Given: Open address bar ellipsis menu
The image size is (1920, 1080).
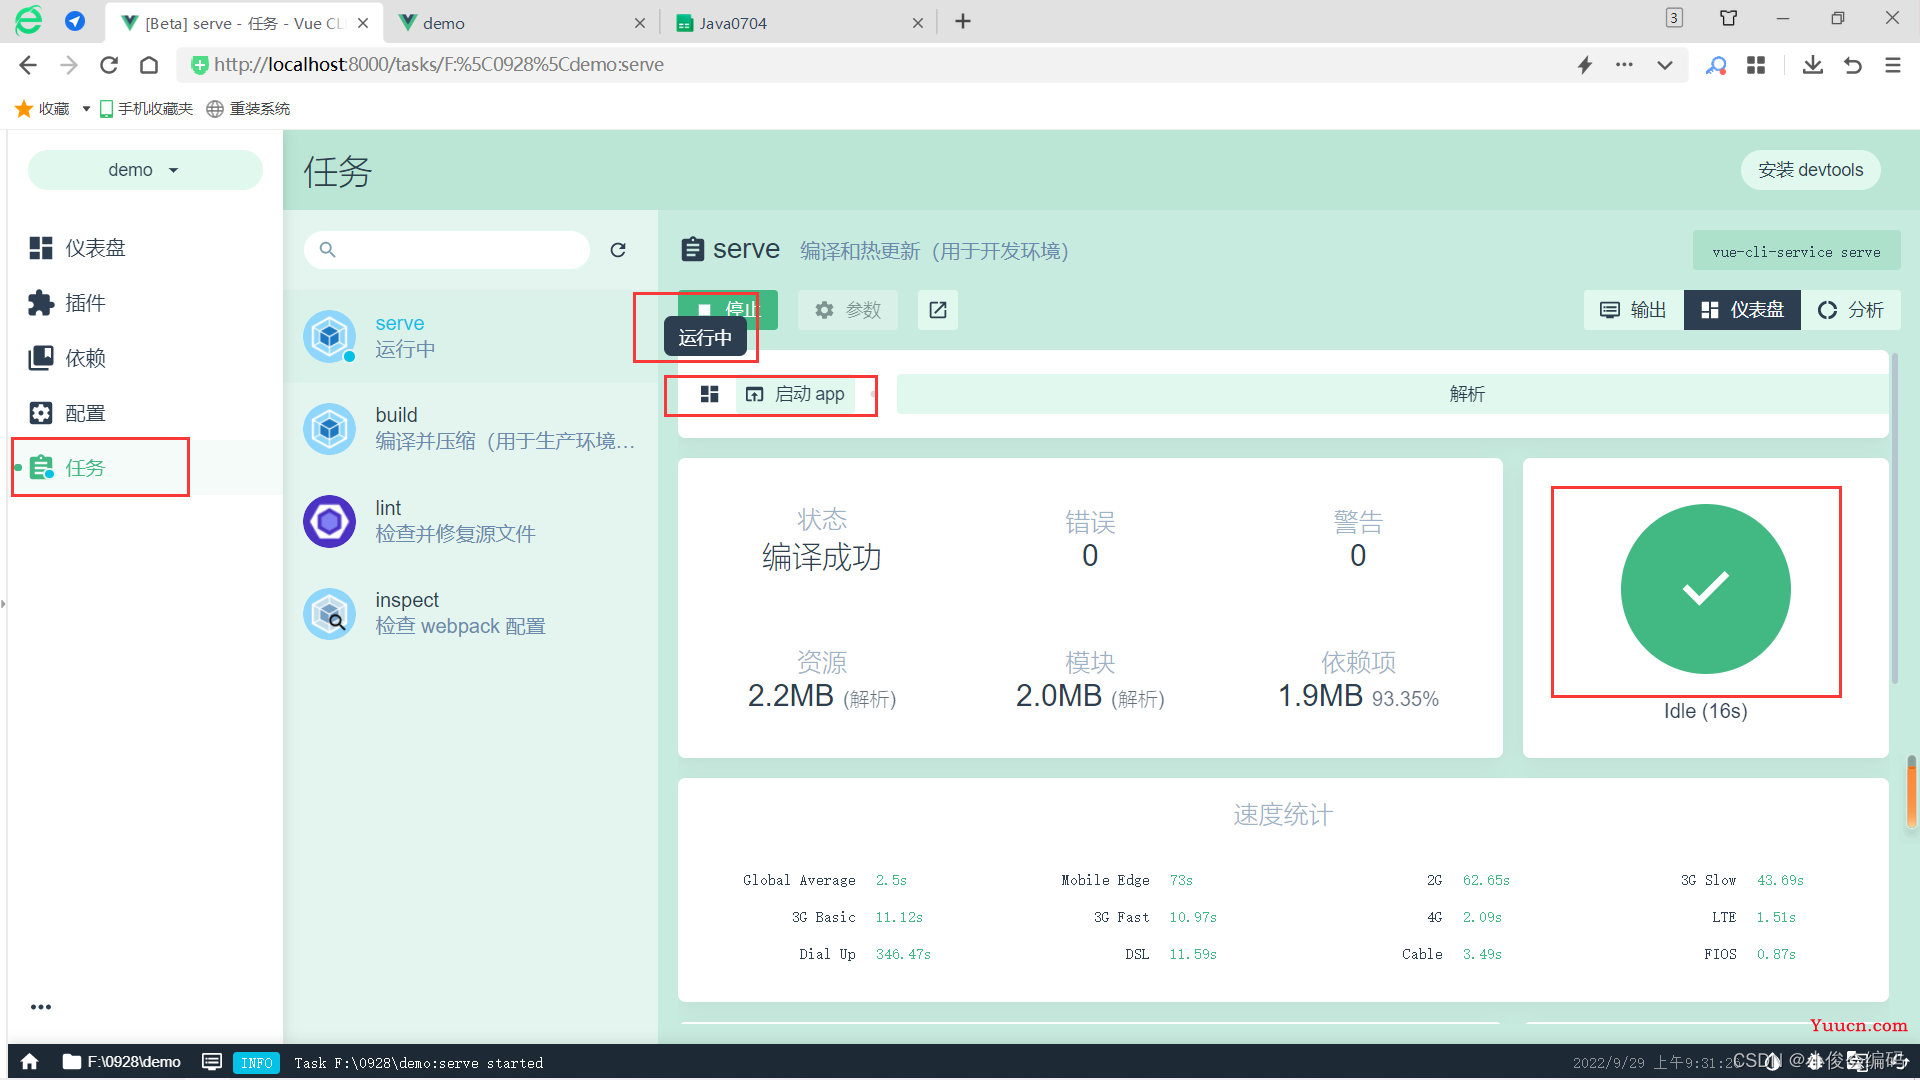Looking at the screenshot, I should [1624, 65].
